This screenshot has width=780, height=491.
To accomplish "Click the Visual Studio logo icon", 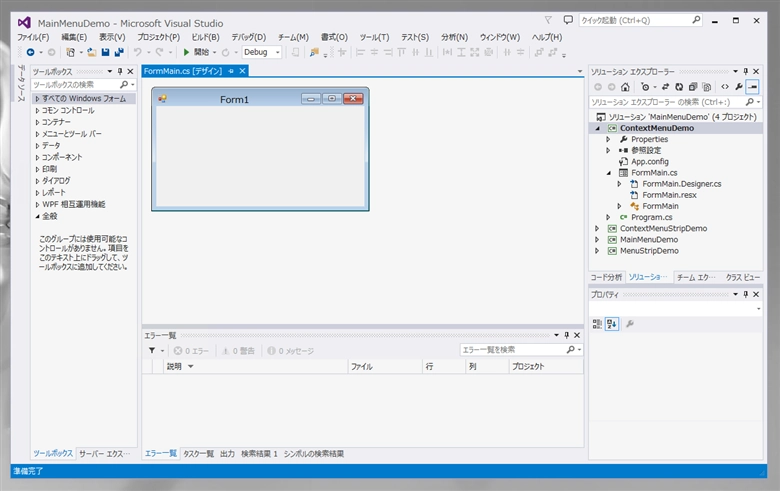I will pyautogui.click(x=24, y=23).
